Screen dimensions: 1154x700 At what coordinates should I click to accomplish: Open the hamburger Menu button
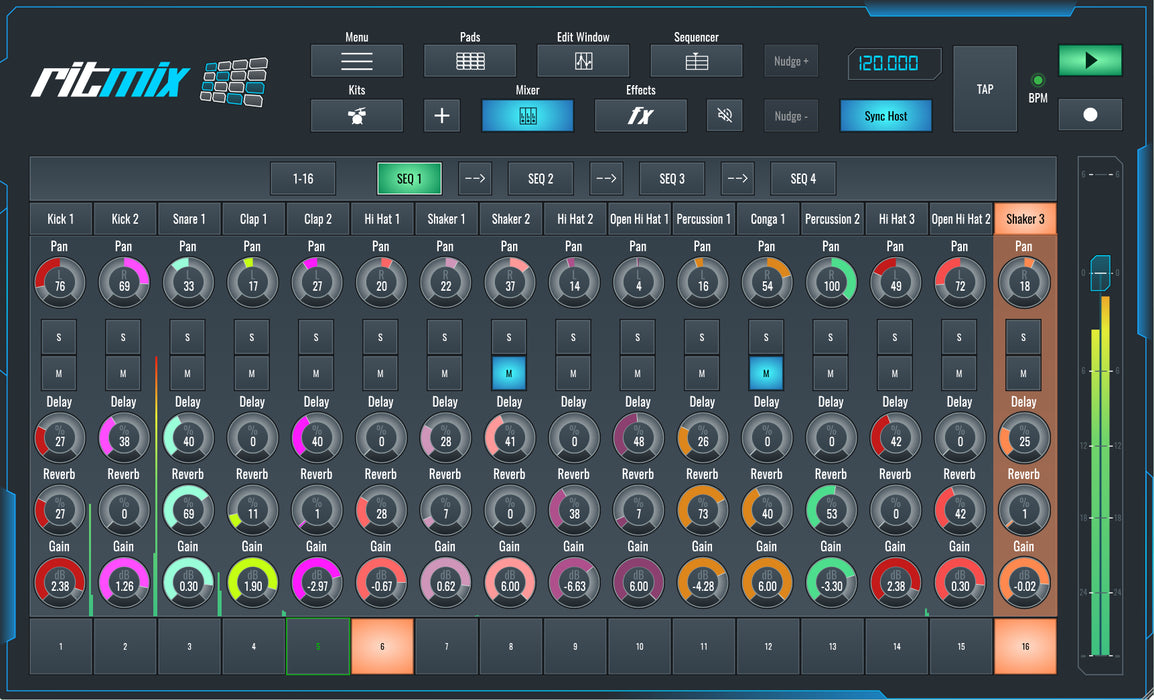click(356, 61)
